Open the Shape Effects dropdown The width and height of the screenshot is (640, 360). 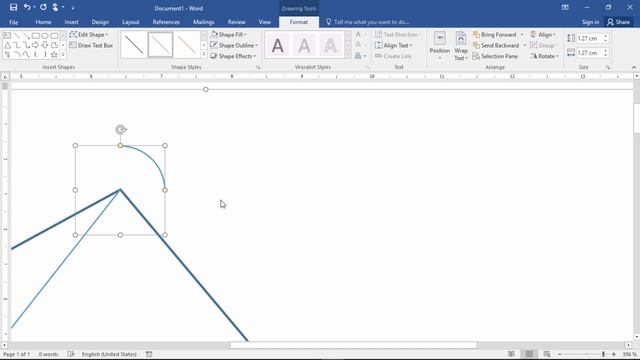(x=233, y=56)
